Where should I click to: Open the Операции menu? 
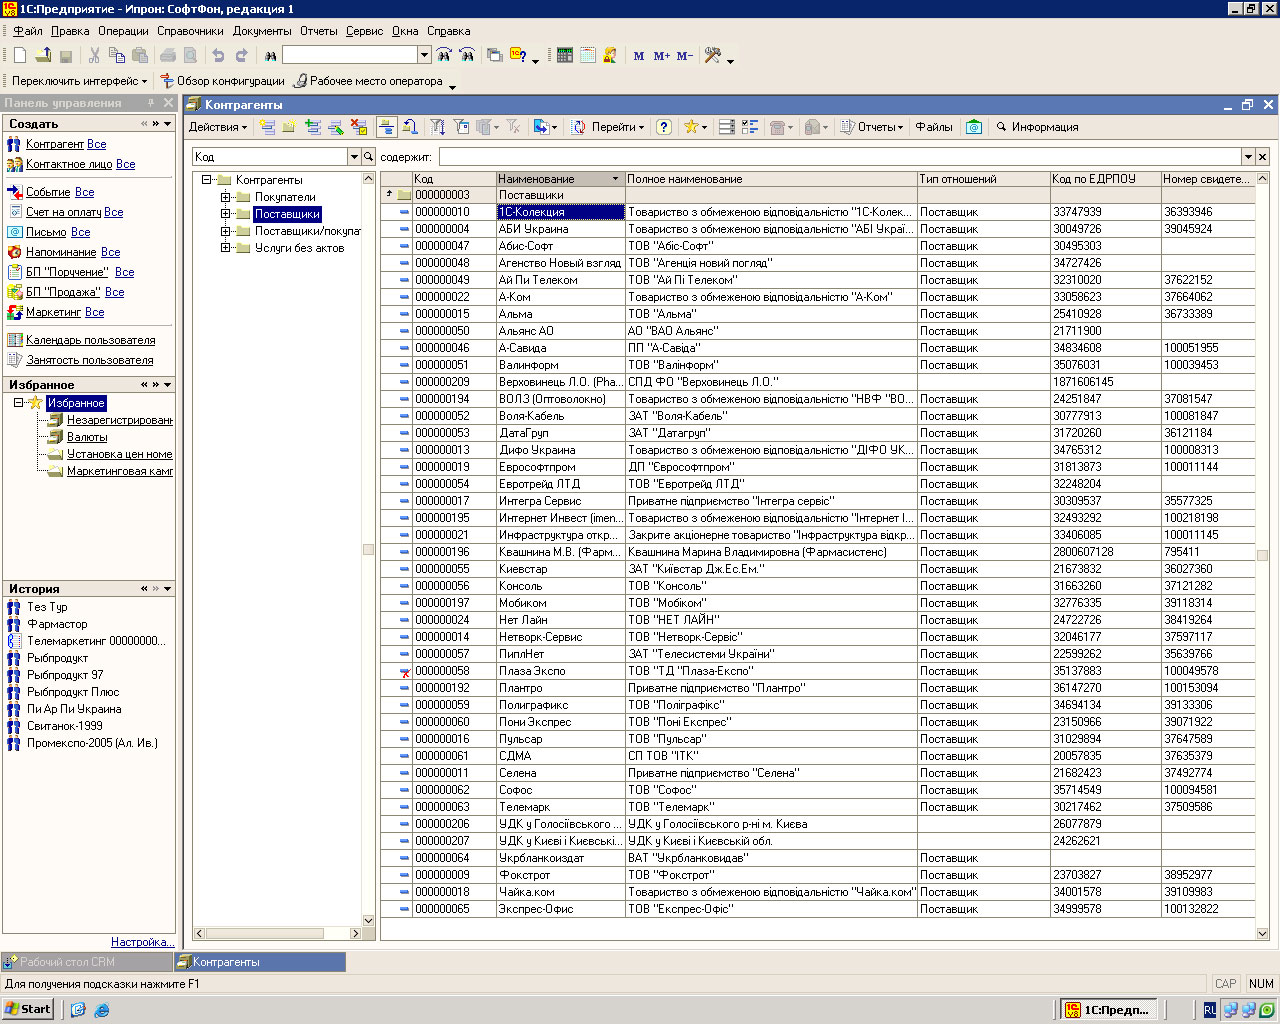tap(123, 31)
